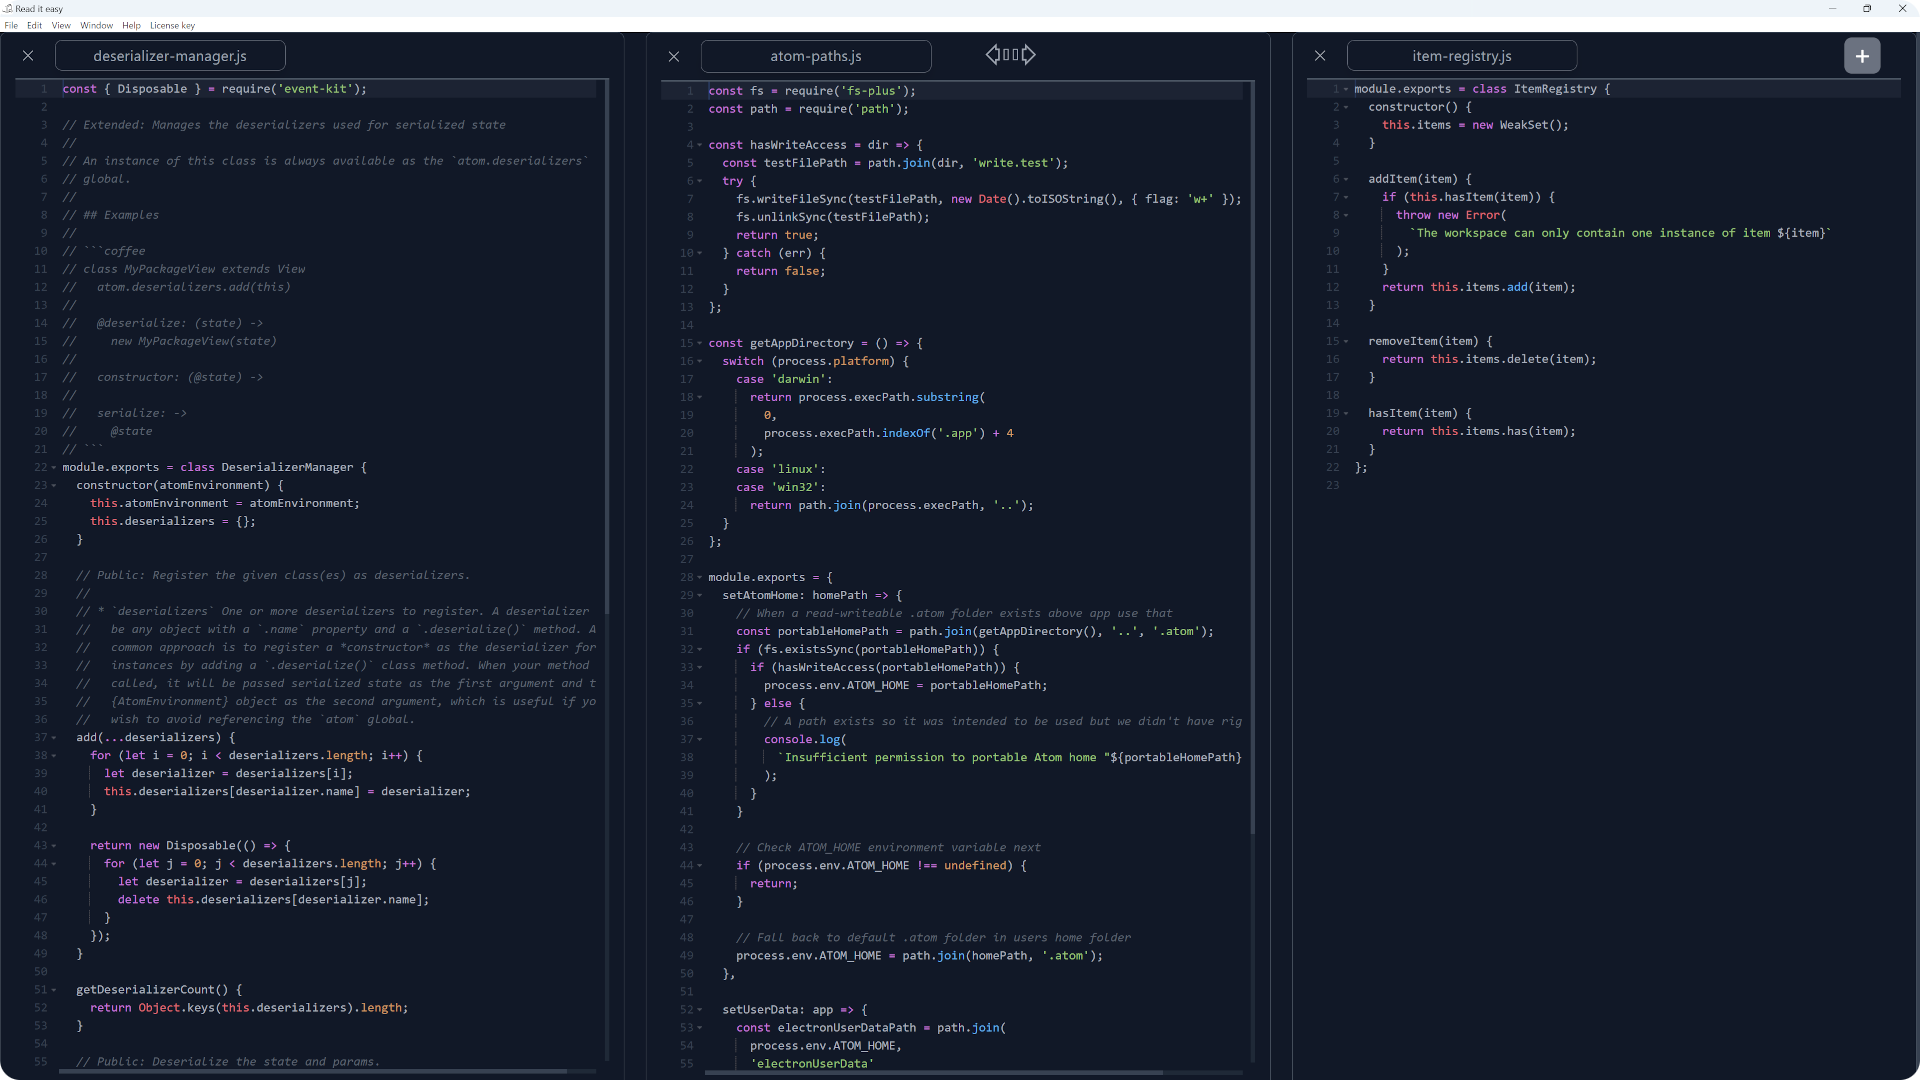Collapse ItemRegistry constructor() fold at line 2
The height and width of the screenshot is (1080, 1920).
coord(1346,107)
